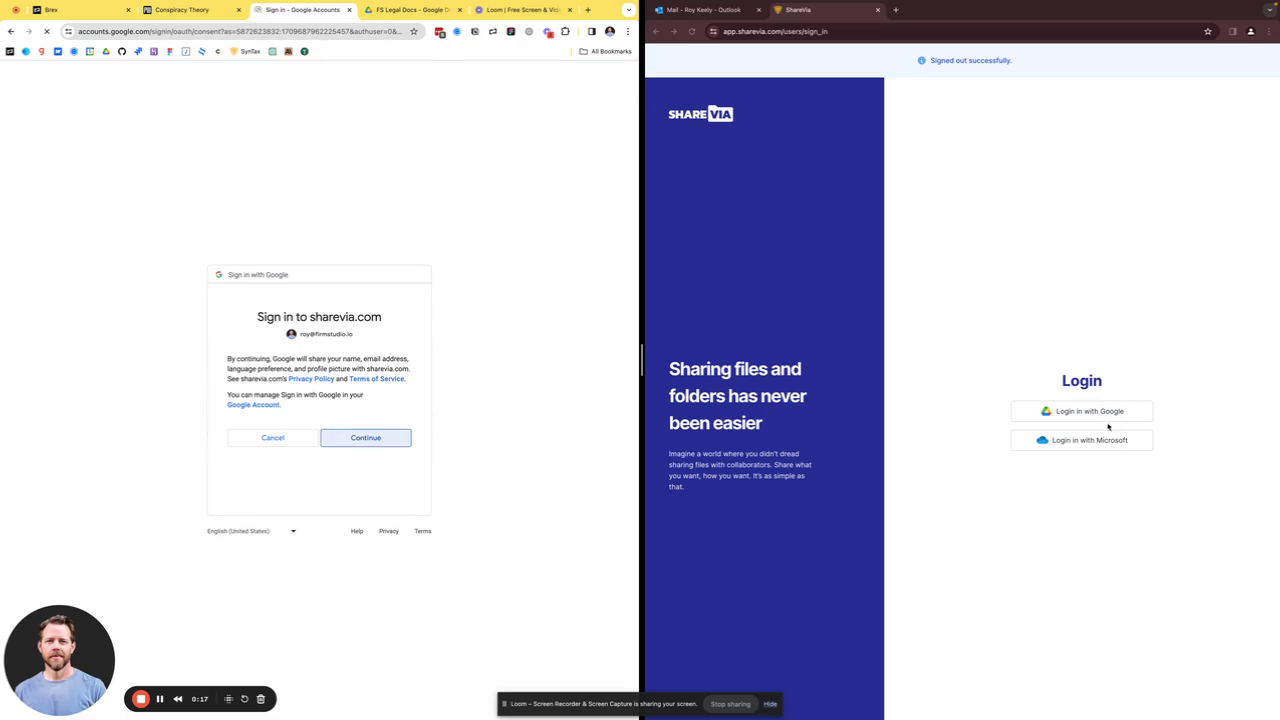The image size is (1280, 720).
Task: Select the ShareVia tab in right browser
Action: (x=825, y=10)
